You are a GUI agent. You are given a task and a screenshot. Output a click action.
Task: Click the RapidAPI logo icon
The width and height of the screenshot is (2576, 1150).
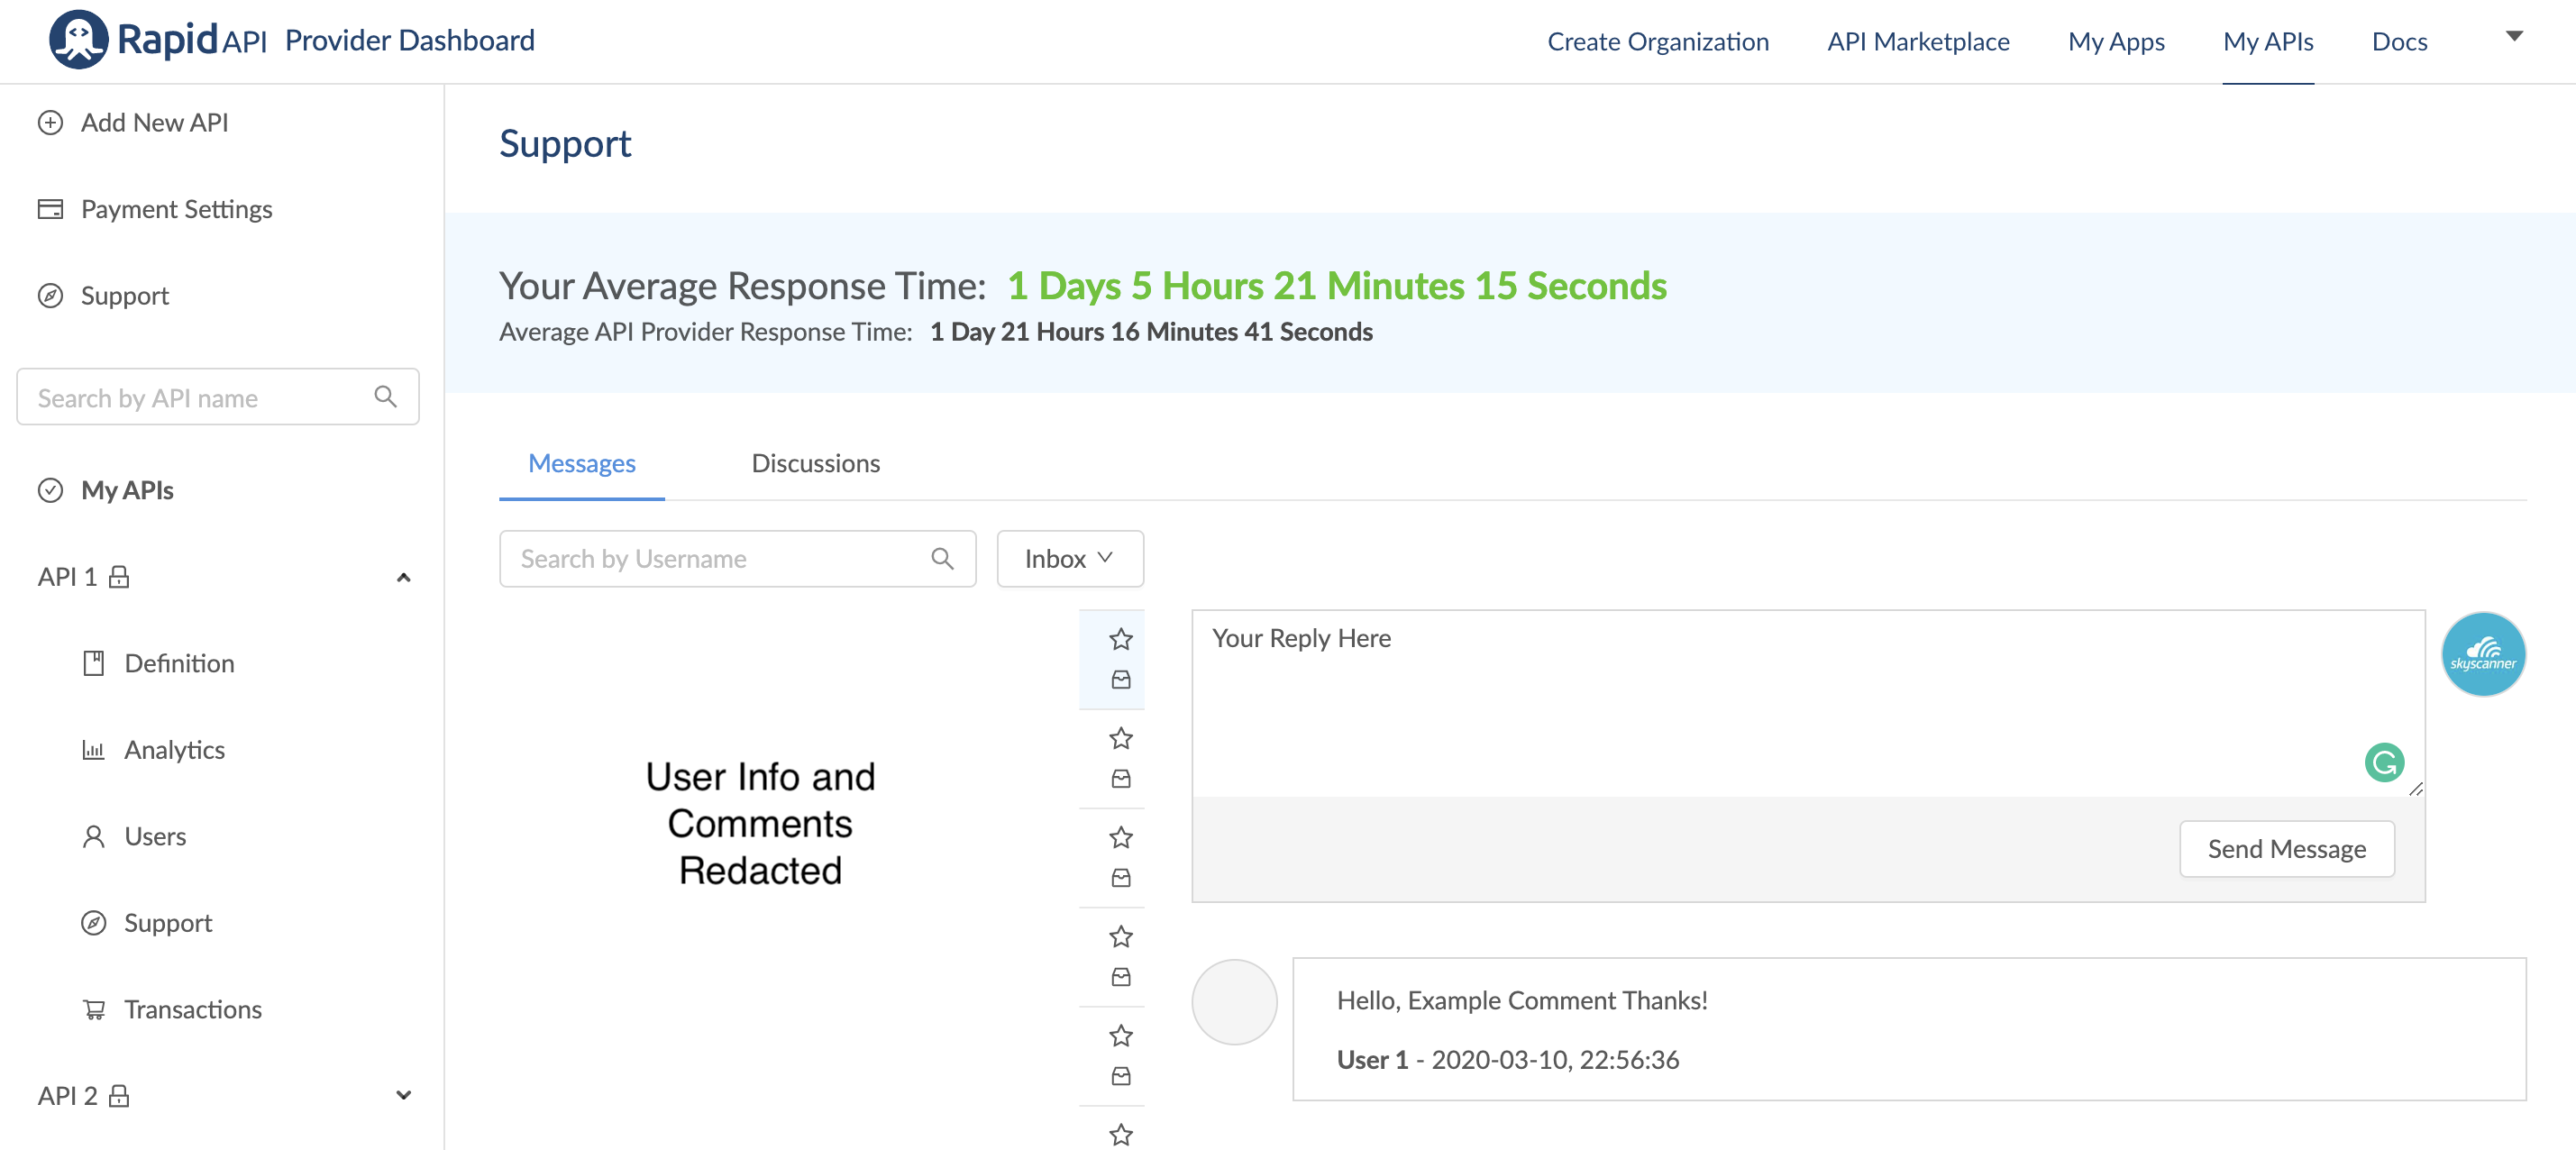pos(78,40)
